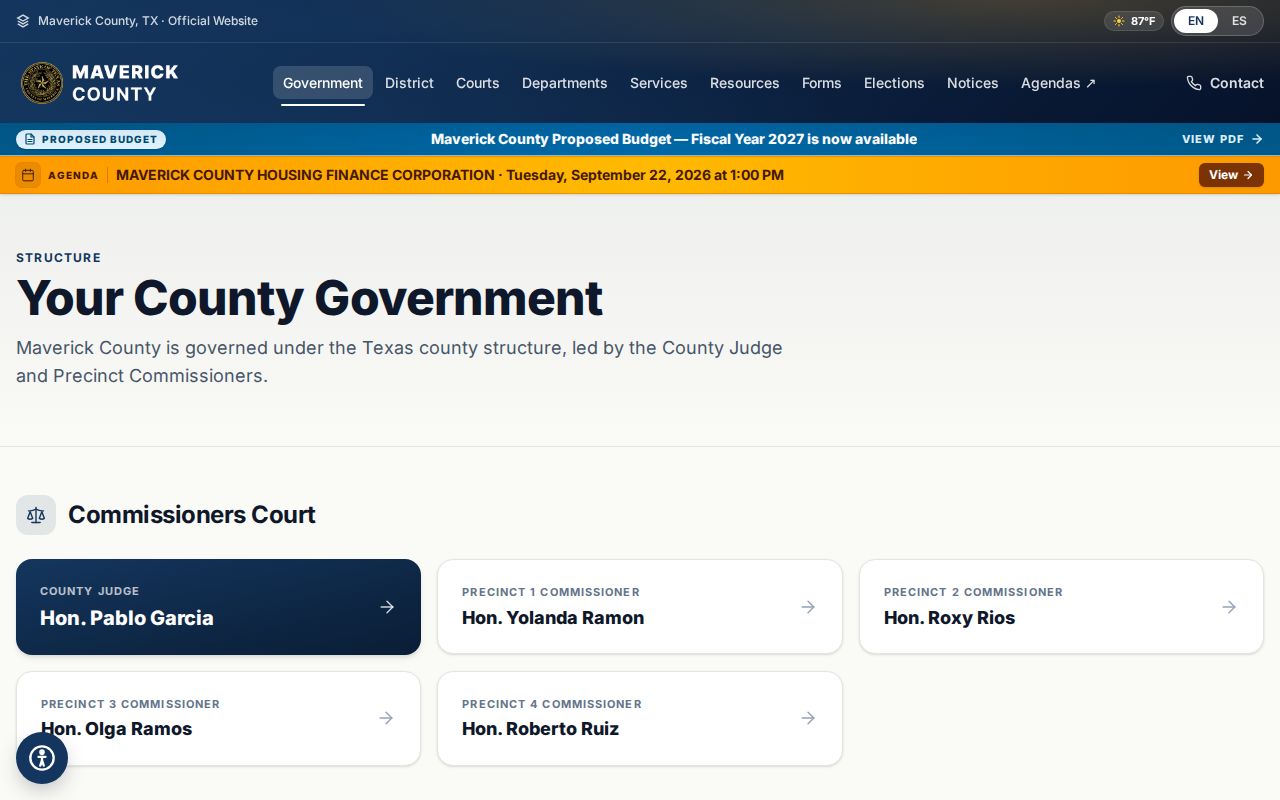This screenshot has width=1280, height=800.
Task: Open the Departments menu
Action: coord(565,83)
